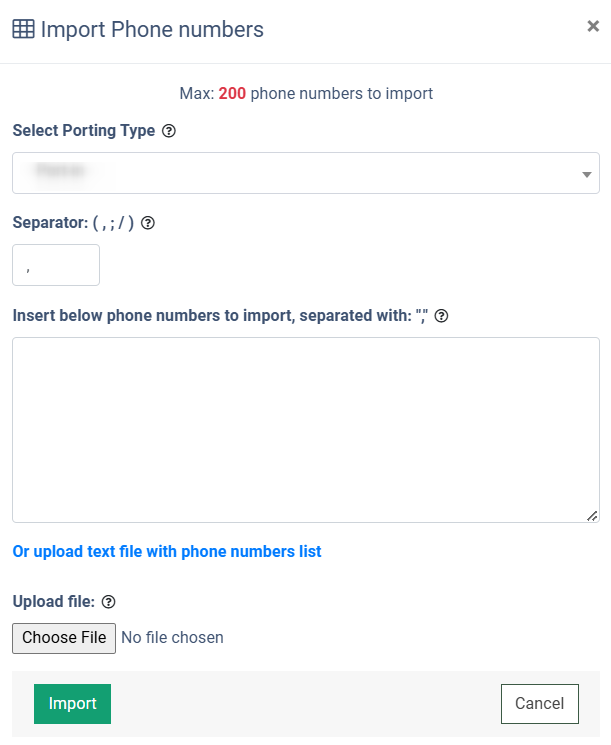Click the help icon next to Upload file
Viewport: 611px width, 745px height.
pos(108,602)
